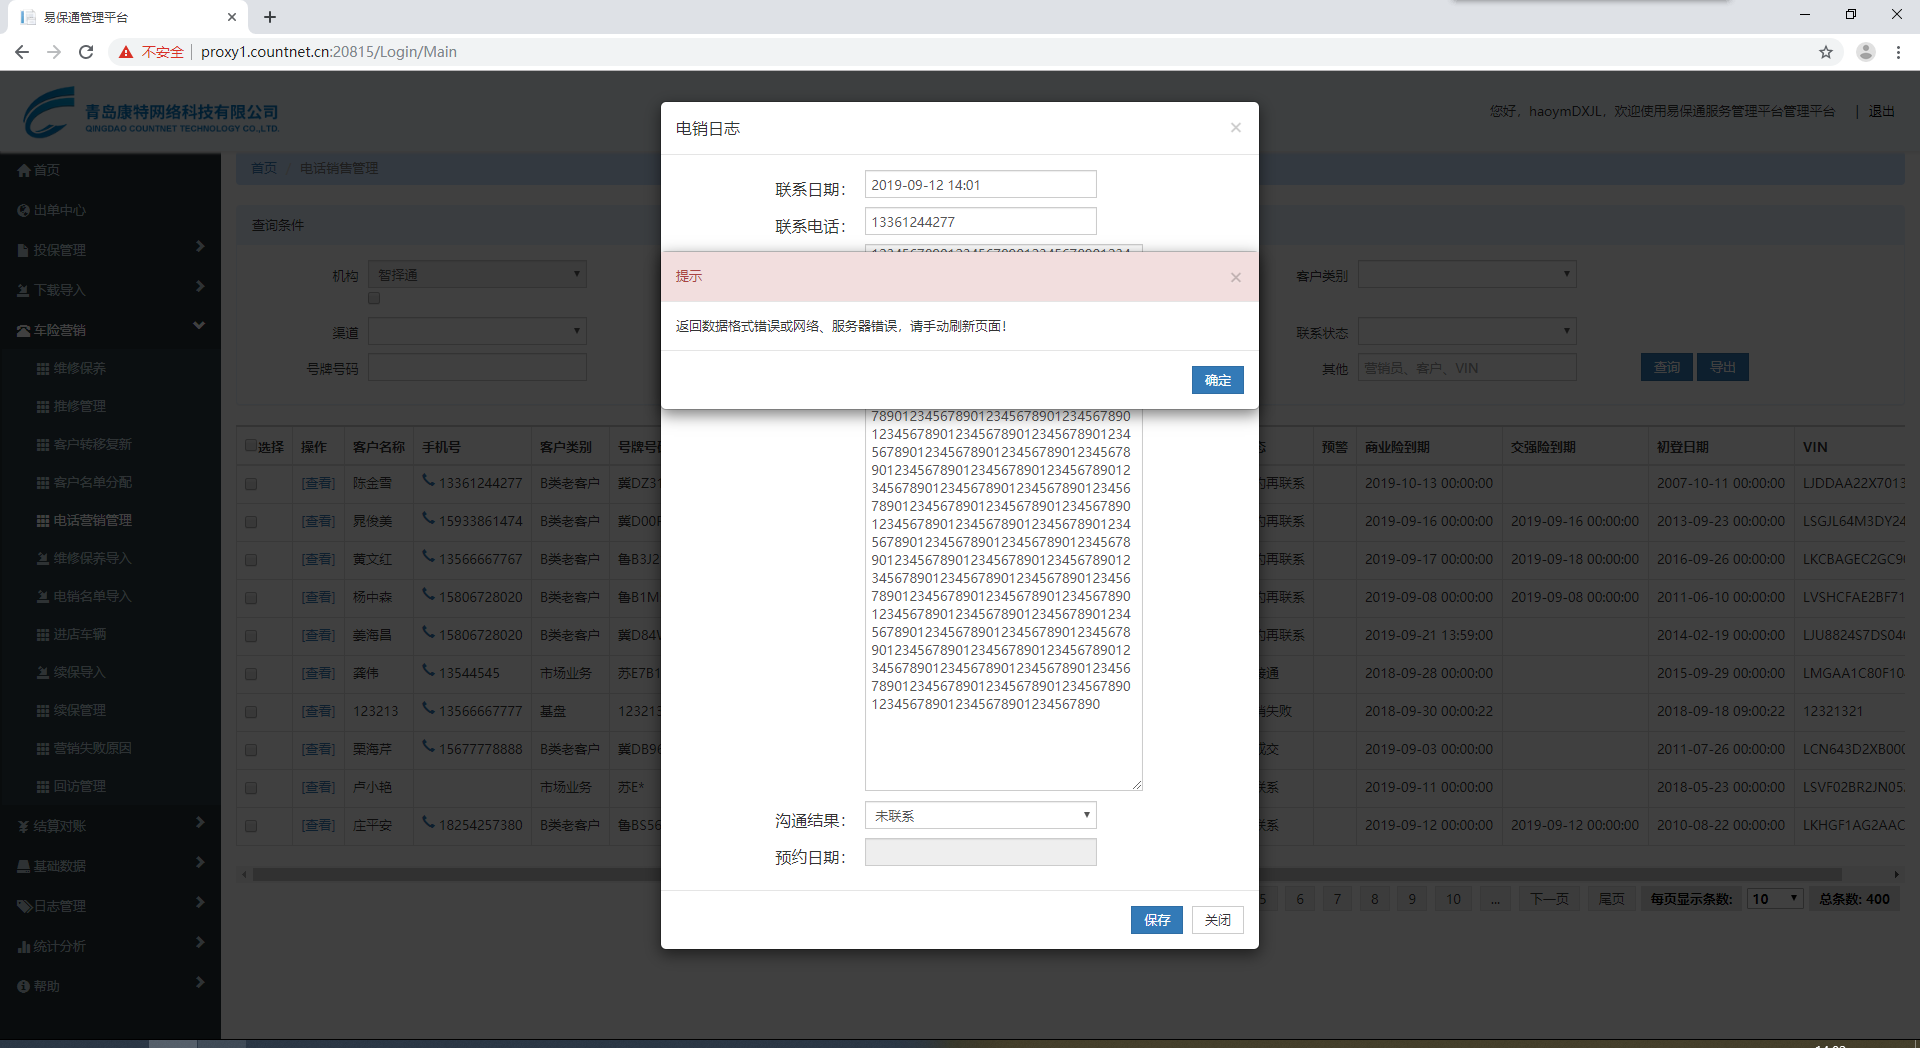
Task: Click the 维修保养导入 import icon in sidebar
Action: [x=43, y=558]
